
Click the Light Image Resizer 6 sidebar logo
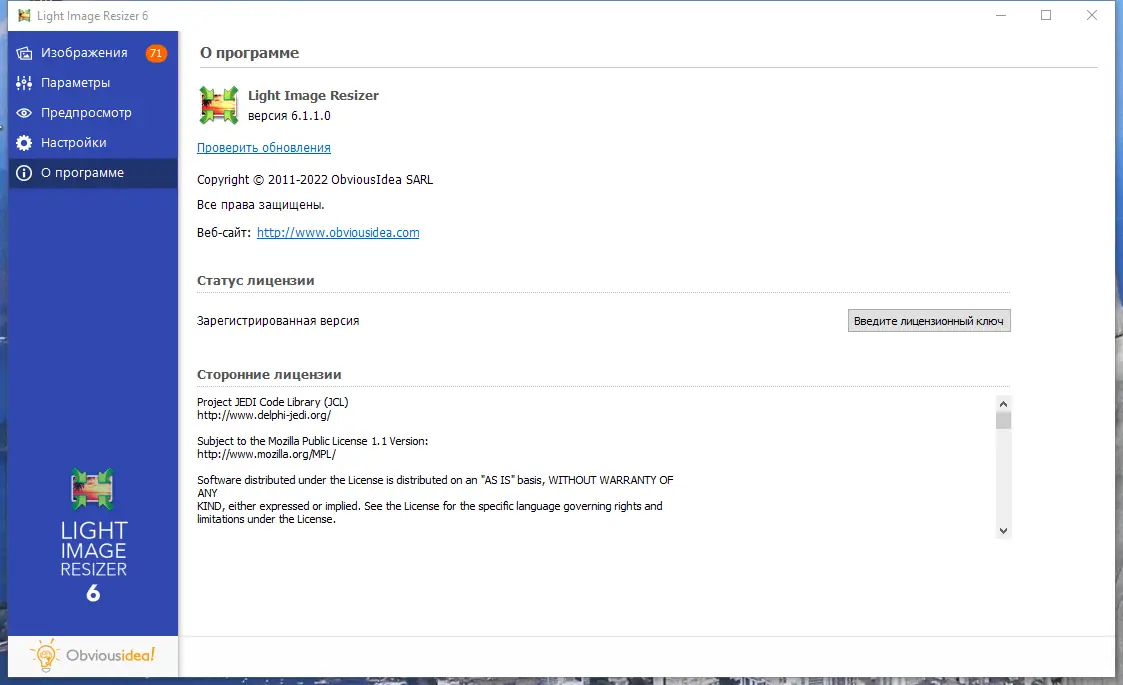tap(93, 535)
